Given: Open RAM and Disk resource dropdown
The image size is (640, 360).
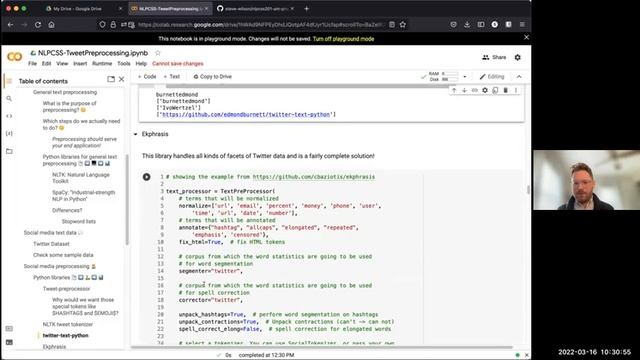Looking at the screenshot, I should tap(464, 77).
